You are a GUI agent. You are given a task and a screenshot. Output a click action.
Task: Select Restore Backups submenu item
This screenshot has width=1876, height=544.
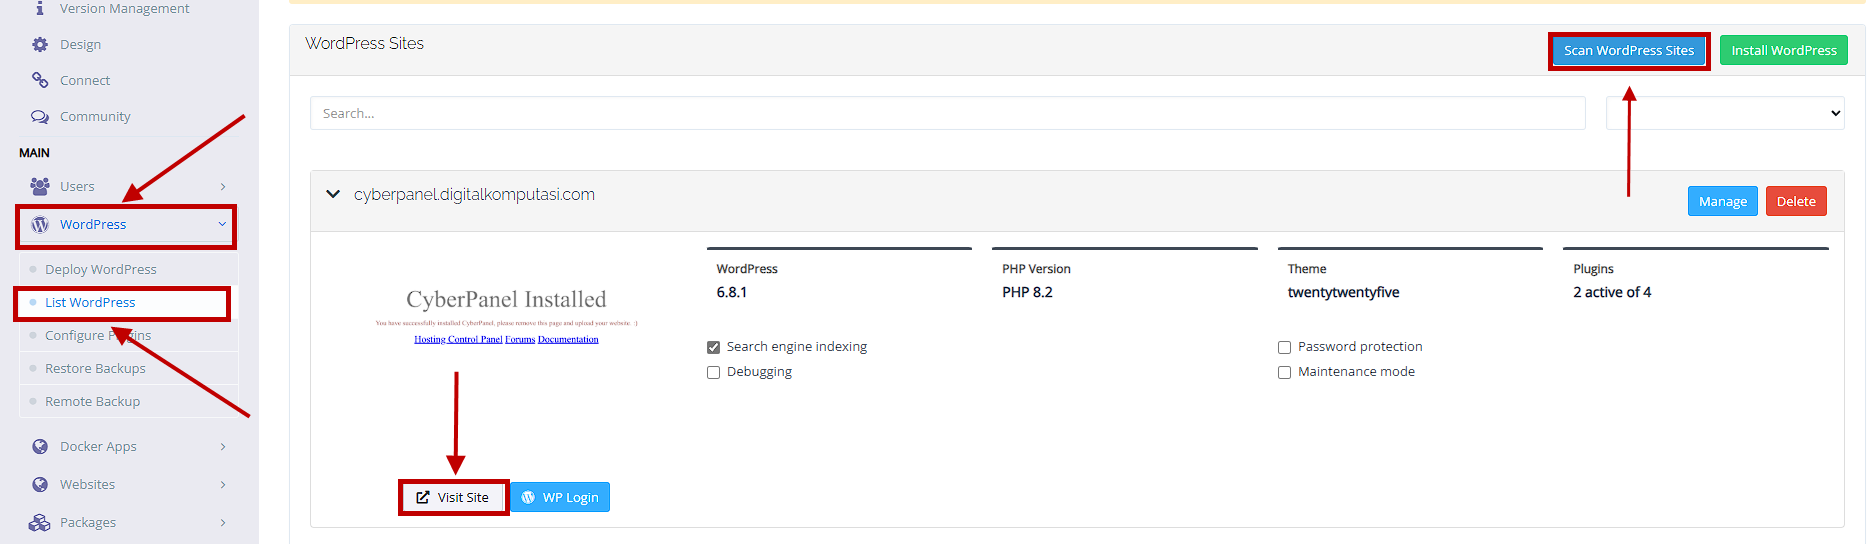95,368
